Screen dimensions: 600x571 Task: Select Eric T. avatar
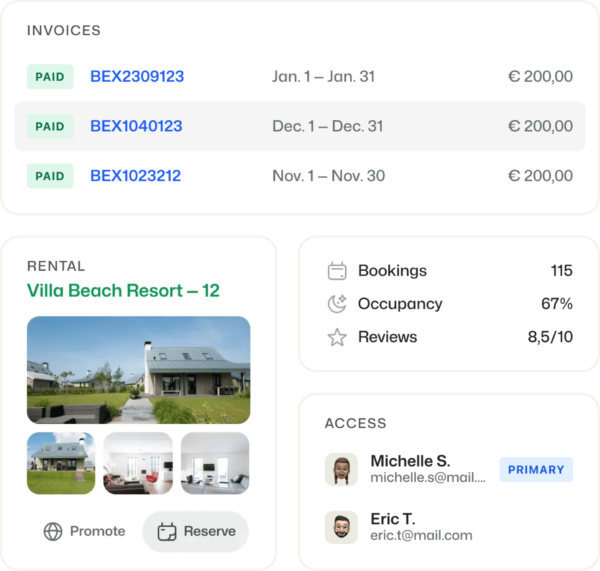pyautogui.click(x=341, y=527)
